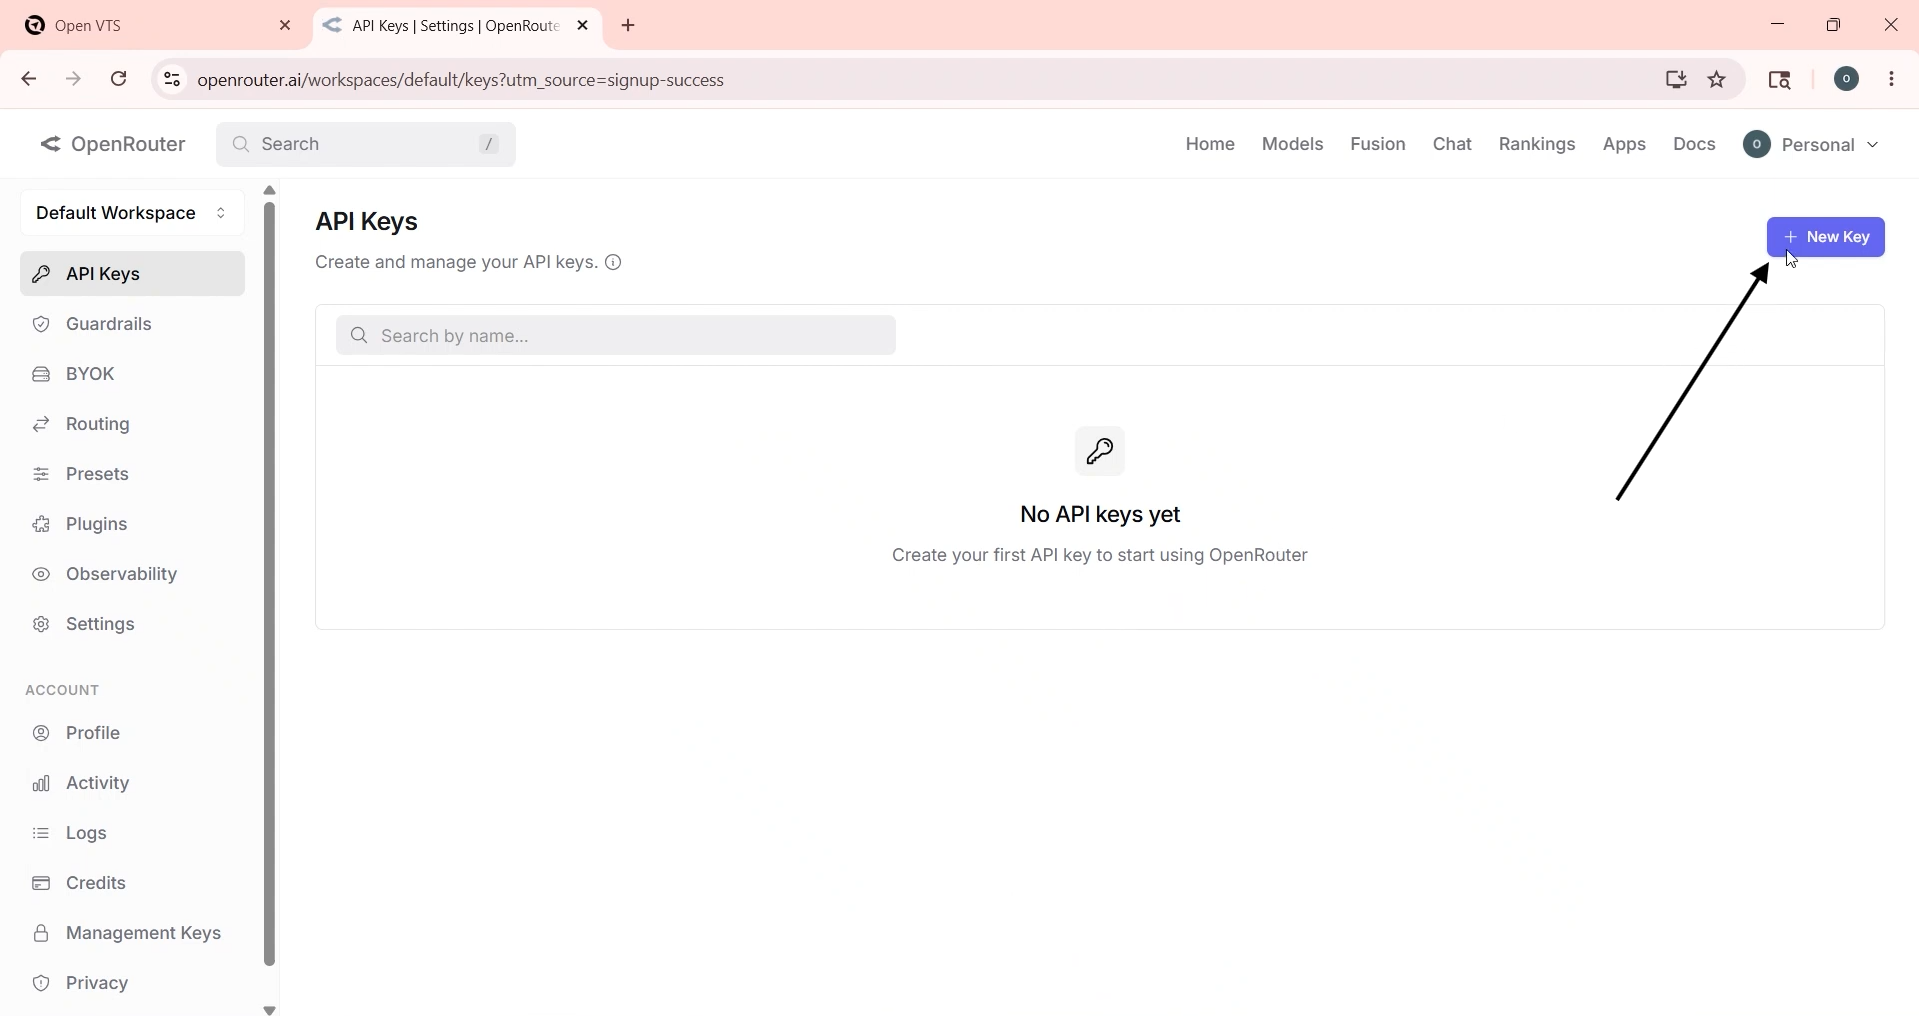Viewport: 1919px width, 1016px height.
Task: Click the browser side panel search icon
Action: click(x=1781, y=80)
